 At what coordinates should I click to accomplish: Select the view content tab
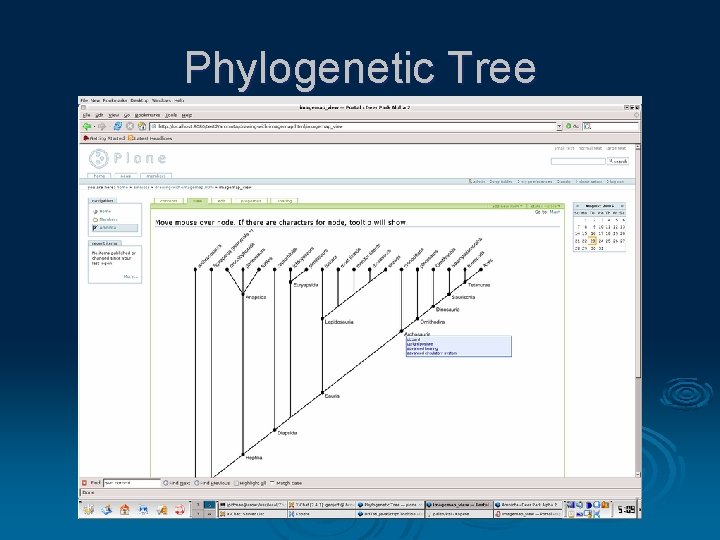[x=197, y=201]
